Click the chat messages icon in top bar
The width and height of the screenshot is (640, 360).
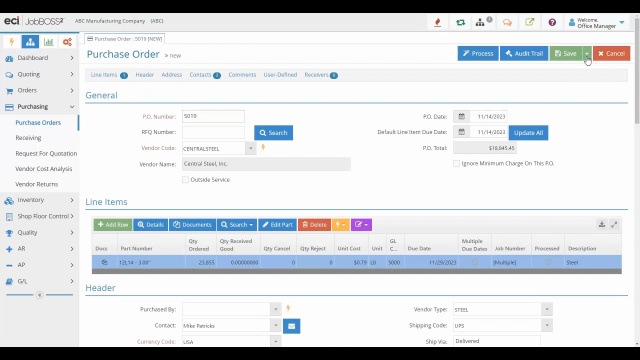coord(507,22)
